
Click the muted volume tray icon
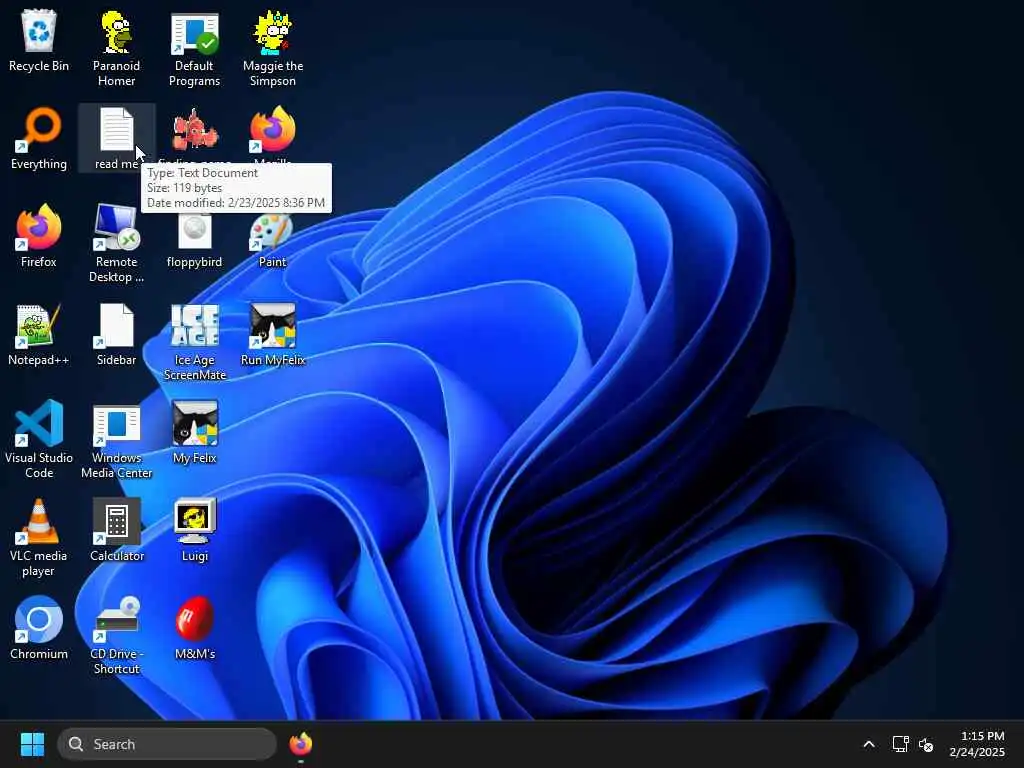[x=925, y=744]
